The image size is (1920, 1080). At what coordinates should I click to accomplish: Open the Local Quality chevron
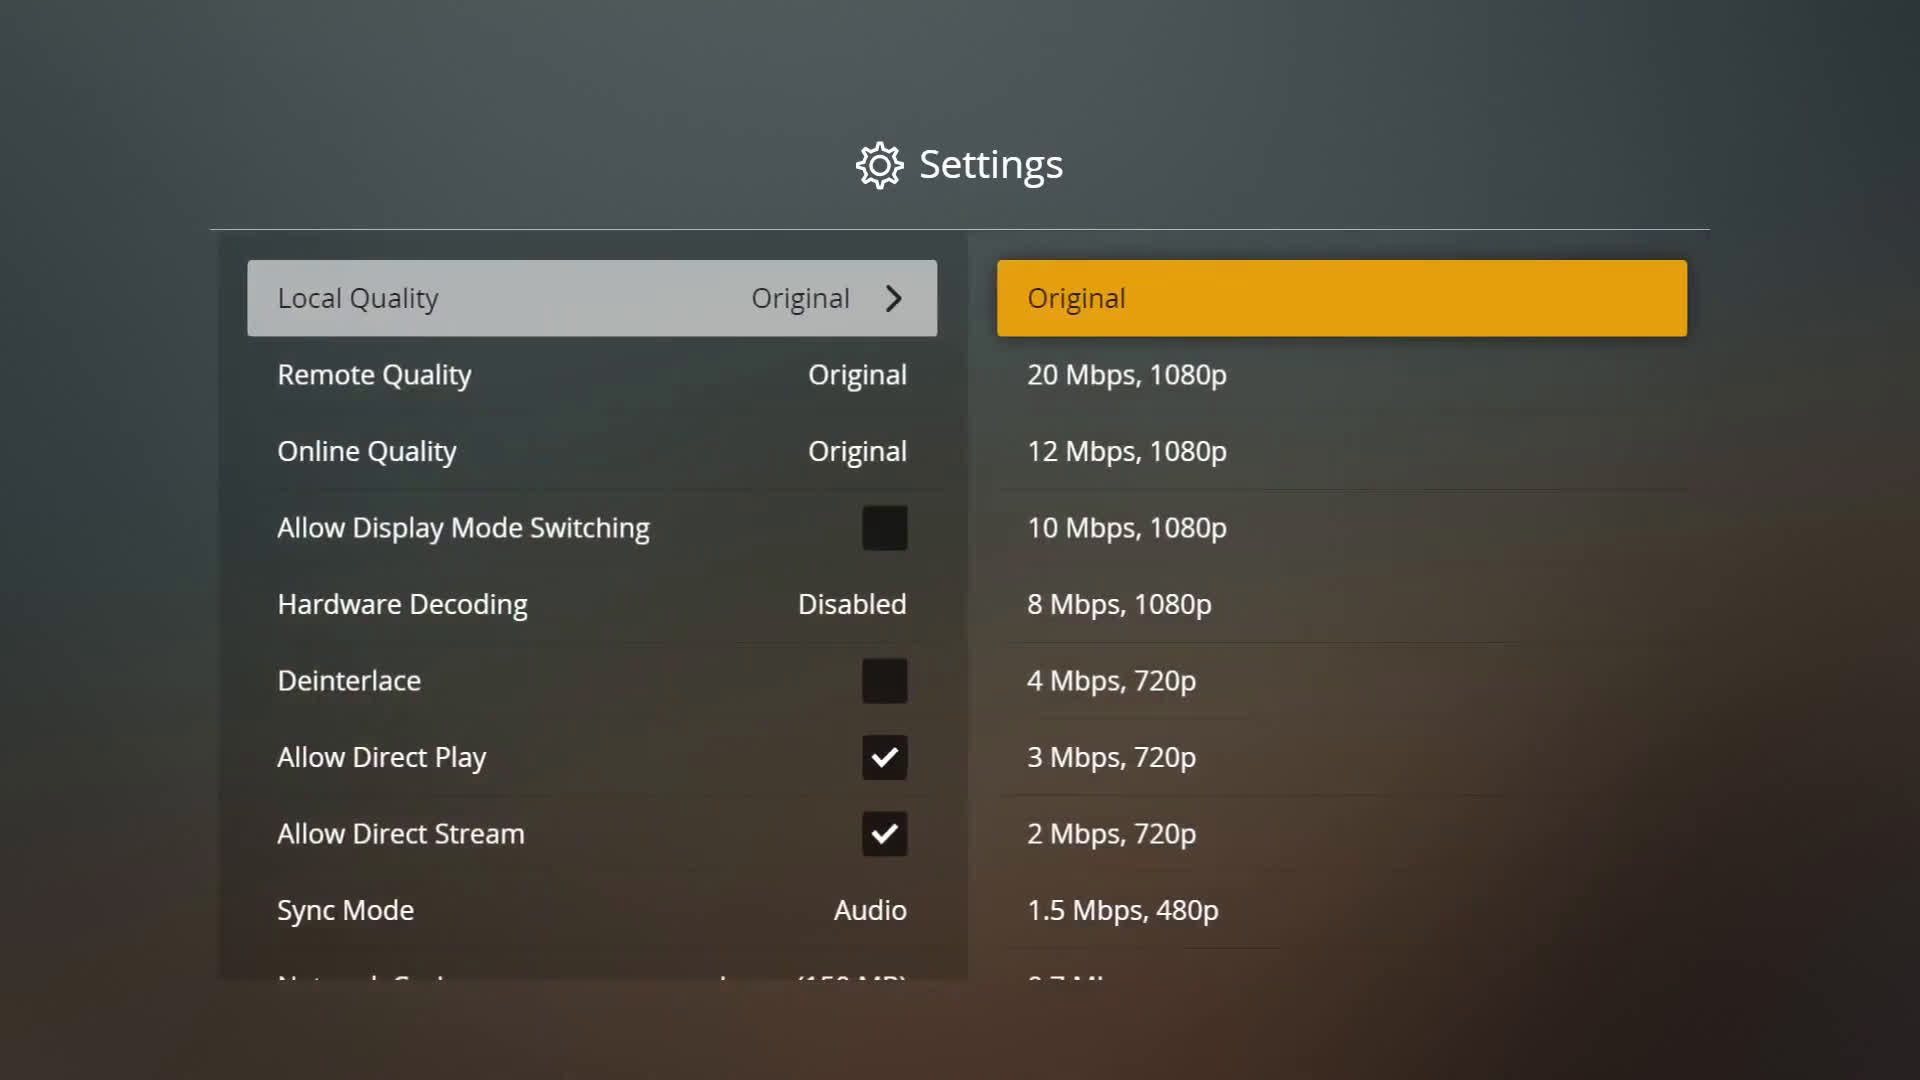tap(893, 298)
